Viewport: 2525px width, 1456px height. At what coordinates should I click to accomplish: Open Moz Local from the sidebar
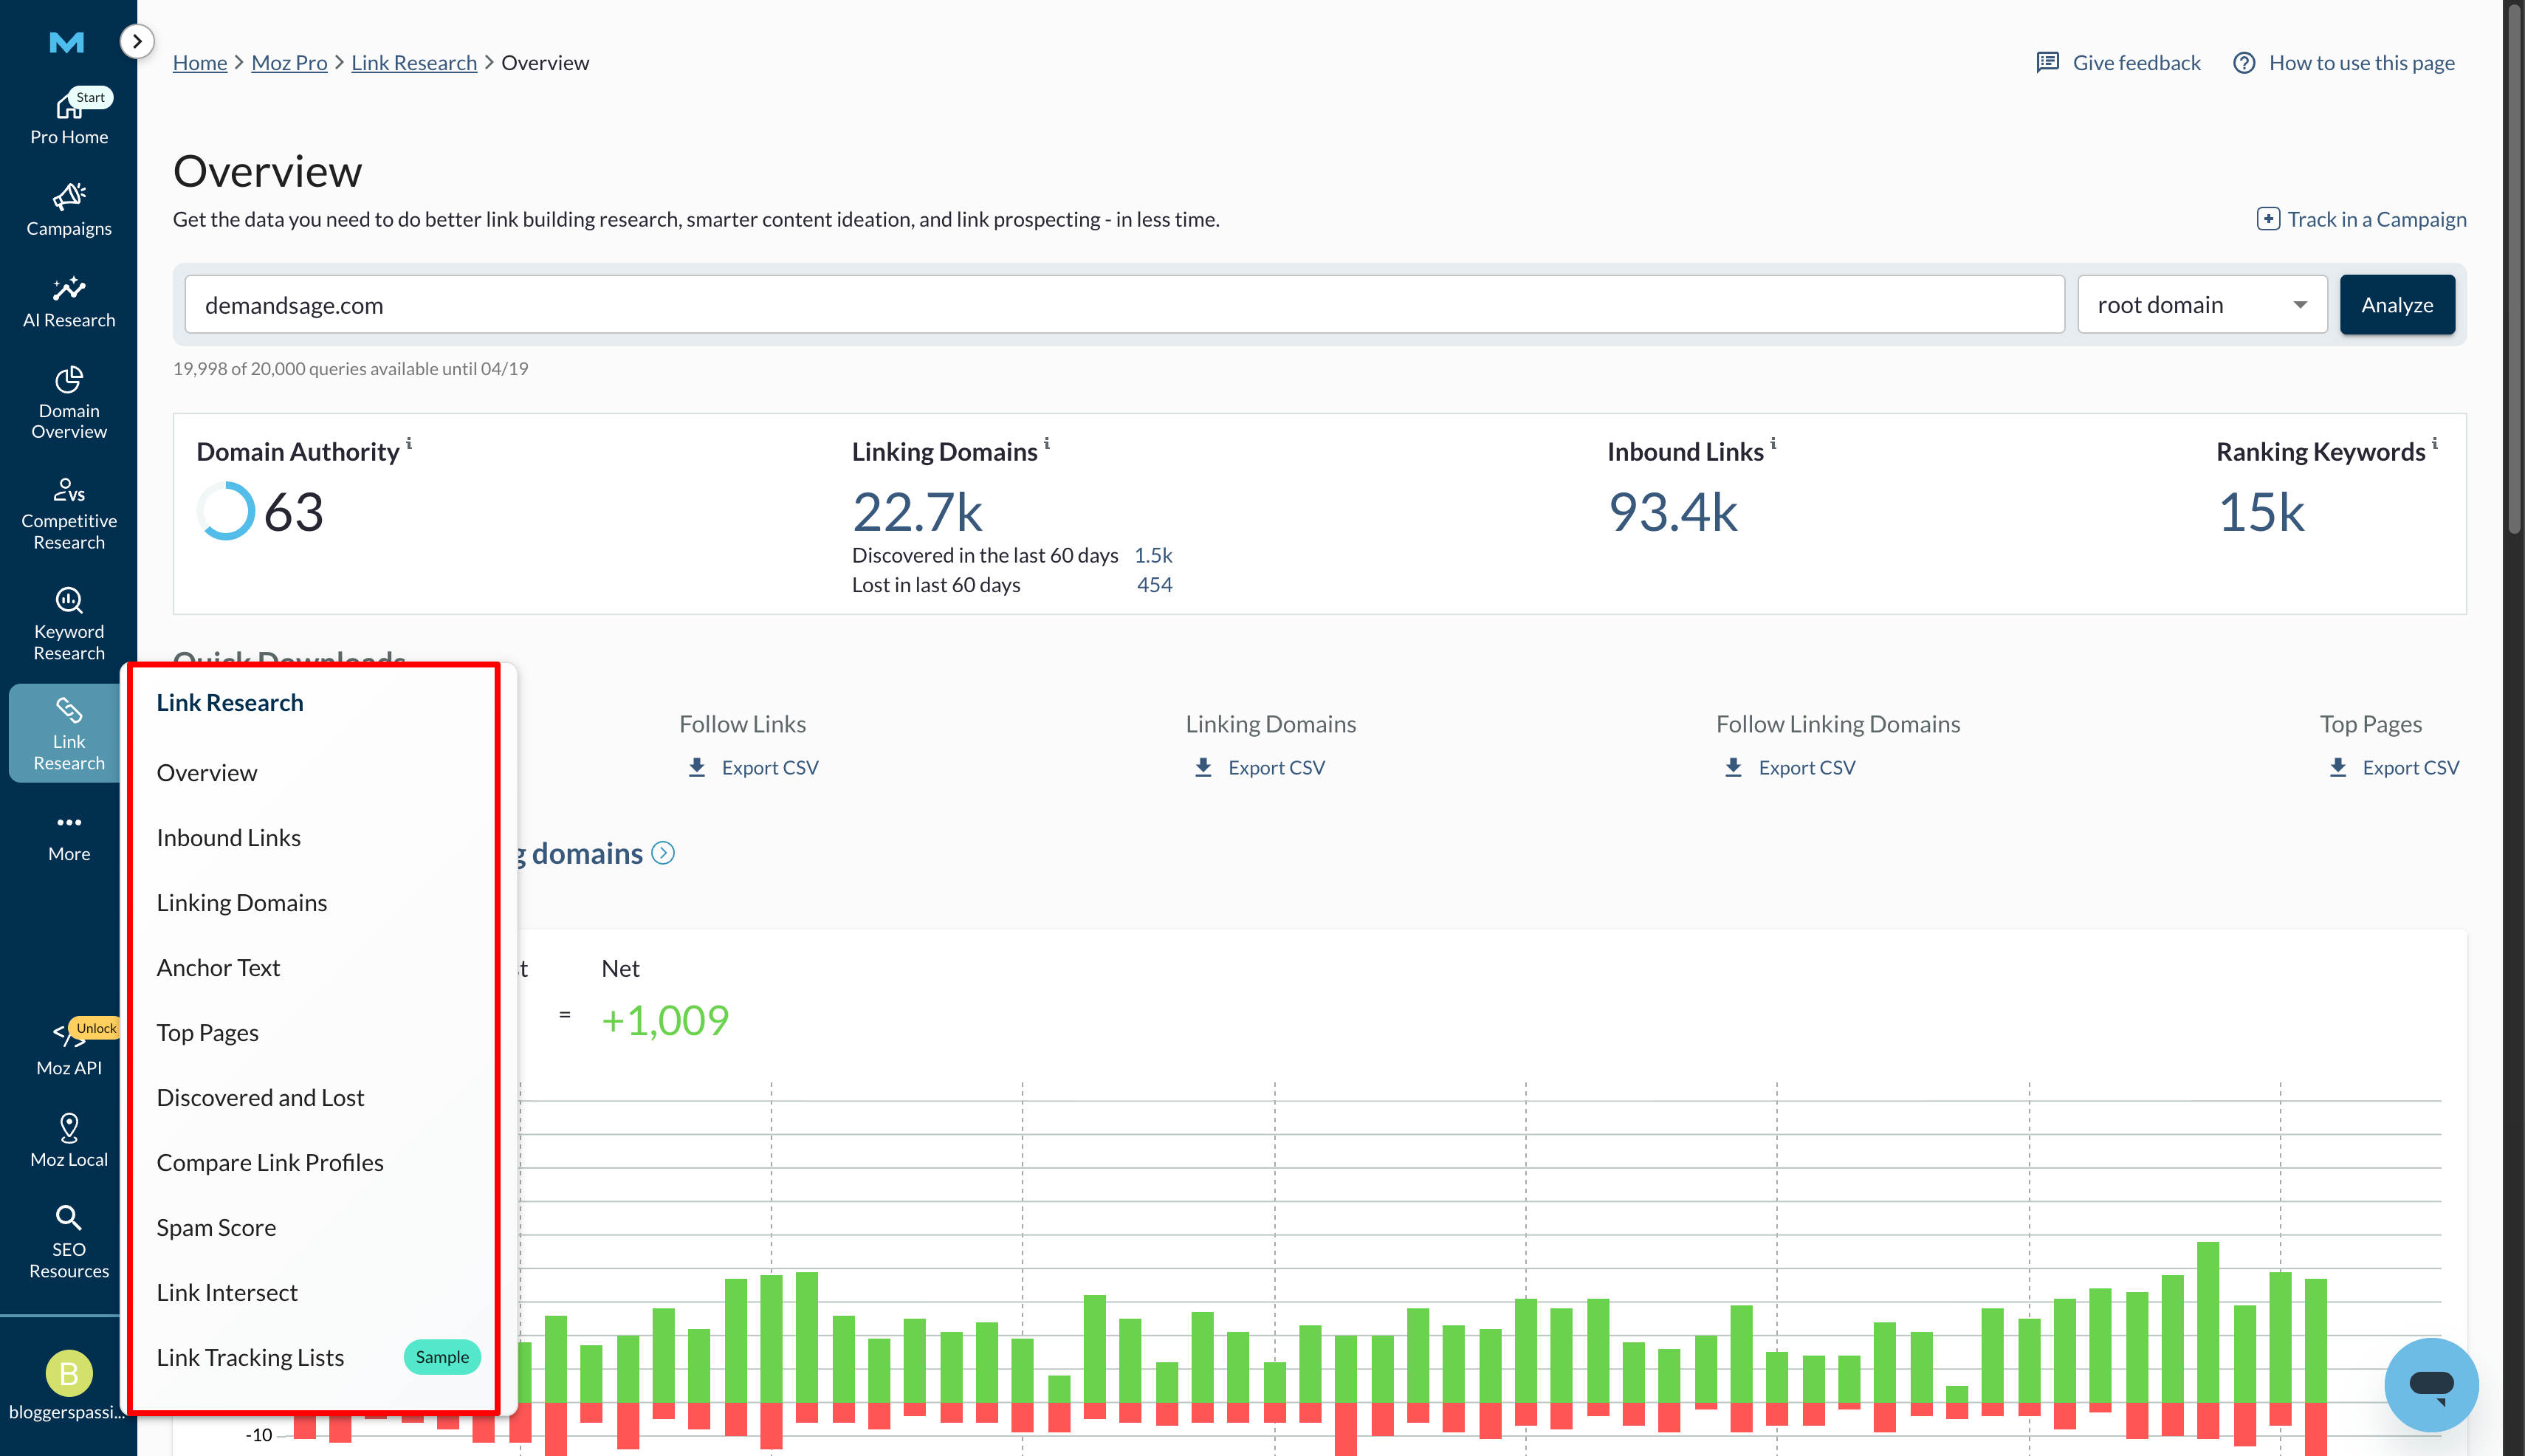click(68, 1139)
